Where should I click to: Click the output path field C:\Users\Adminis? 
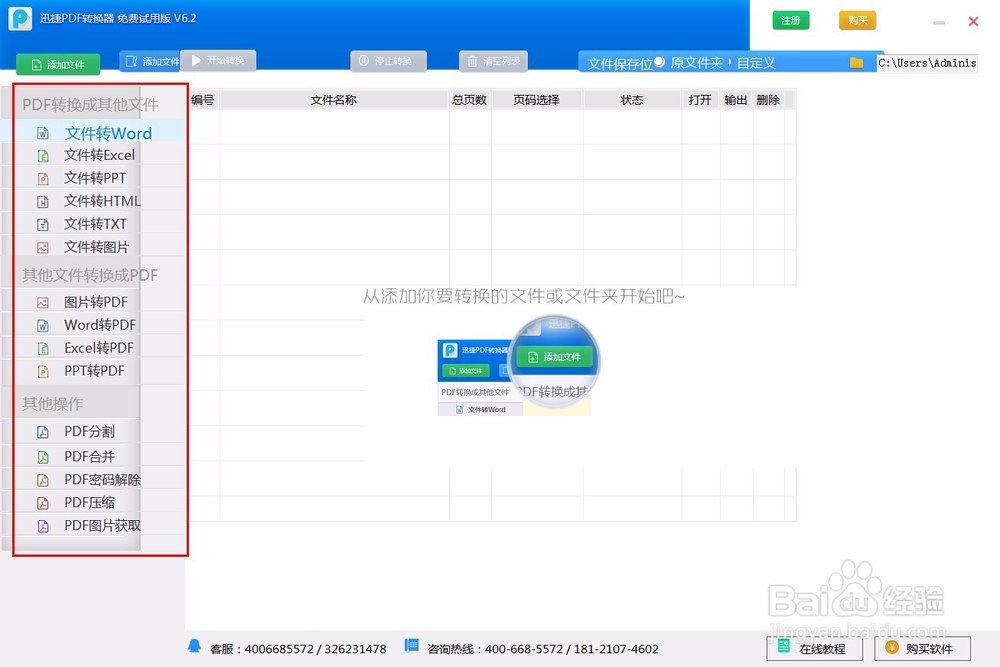[927, 62]
